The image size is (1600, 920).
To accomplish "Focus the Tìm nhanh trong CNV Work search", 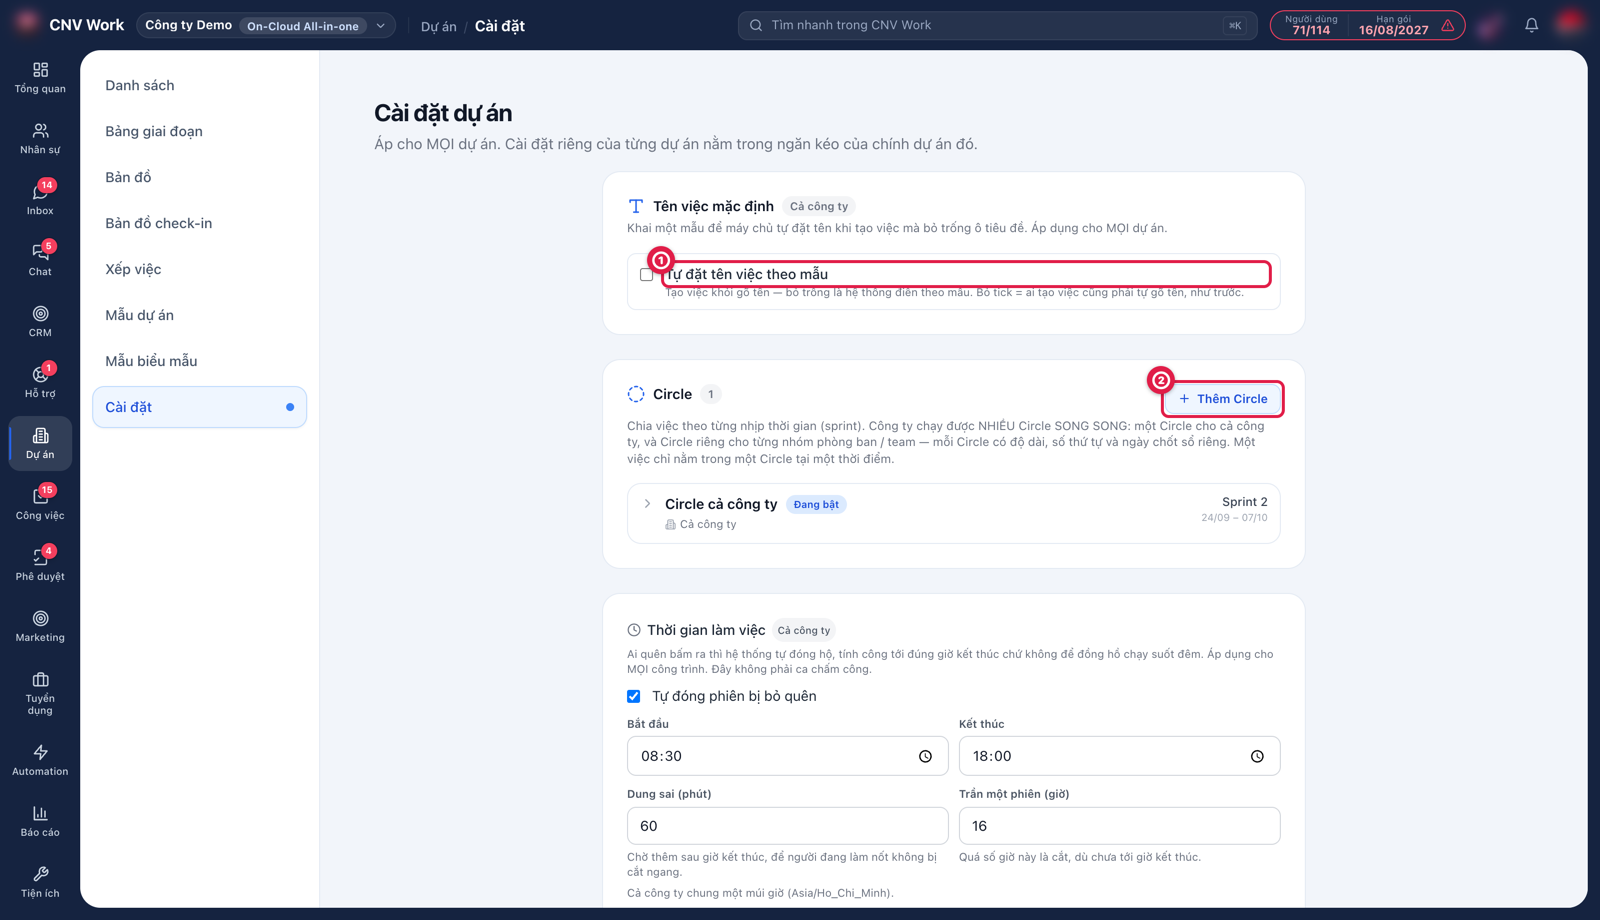I will tap(997, 25).
